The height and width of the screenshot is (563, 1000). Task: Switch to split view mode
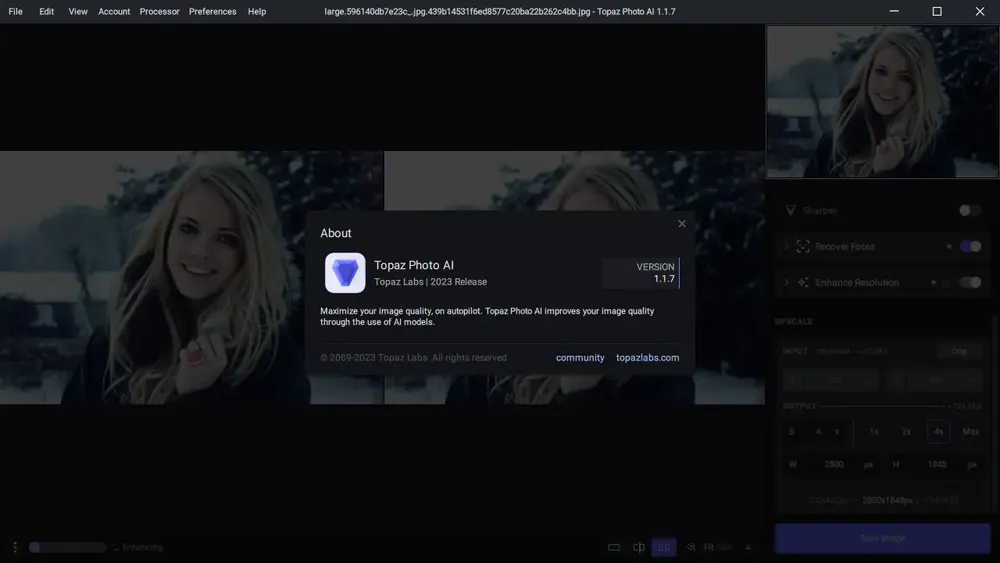pos(638,547)
